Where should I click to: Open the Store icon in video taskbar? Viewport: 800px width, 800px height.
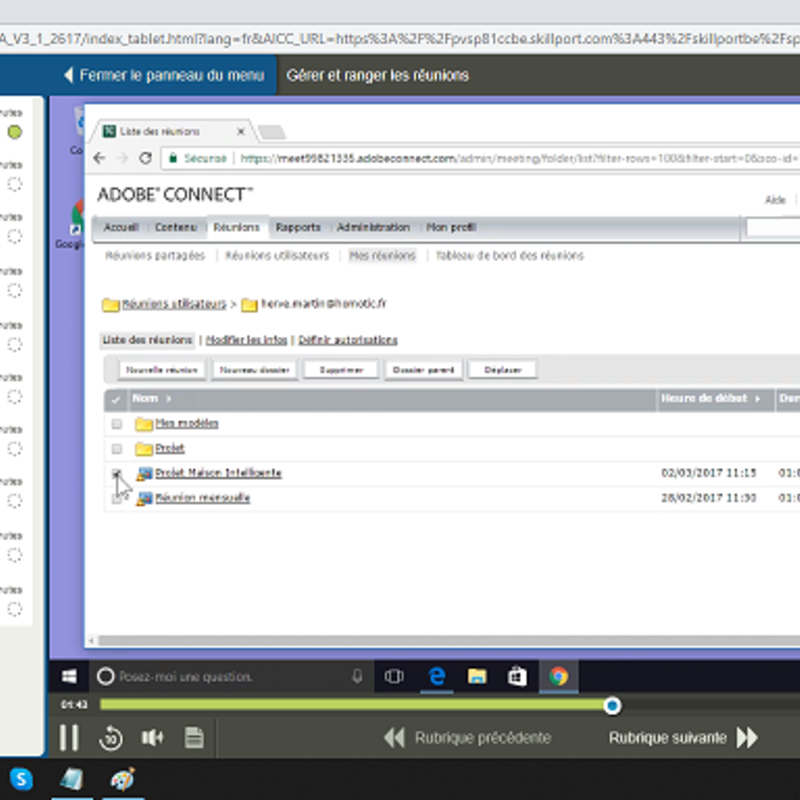[517, 677]
